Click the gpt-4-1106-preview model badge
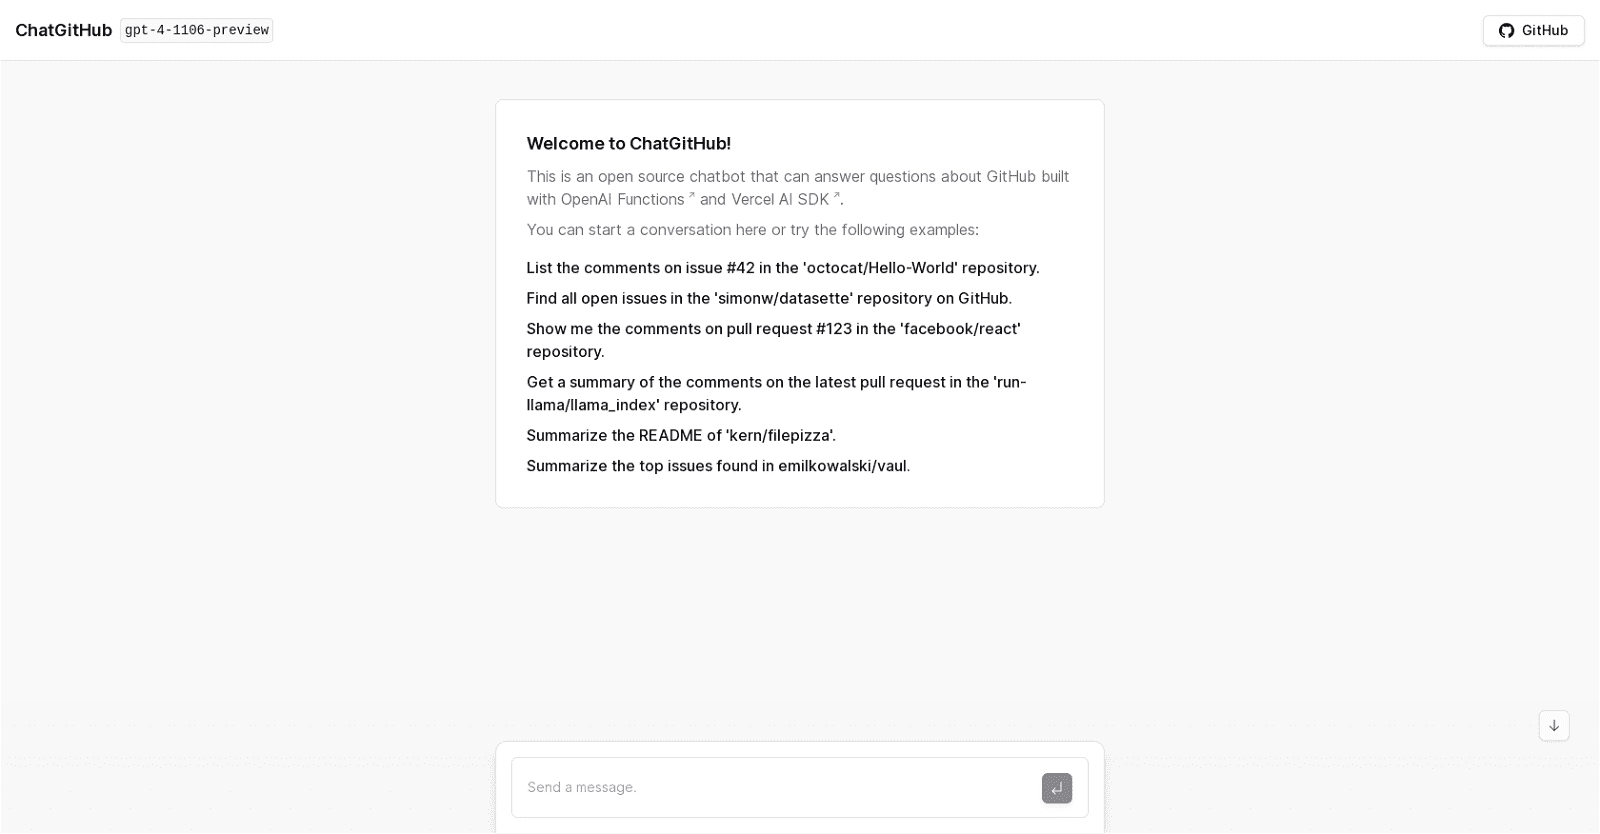 (196, 30)
